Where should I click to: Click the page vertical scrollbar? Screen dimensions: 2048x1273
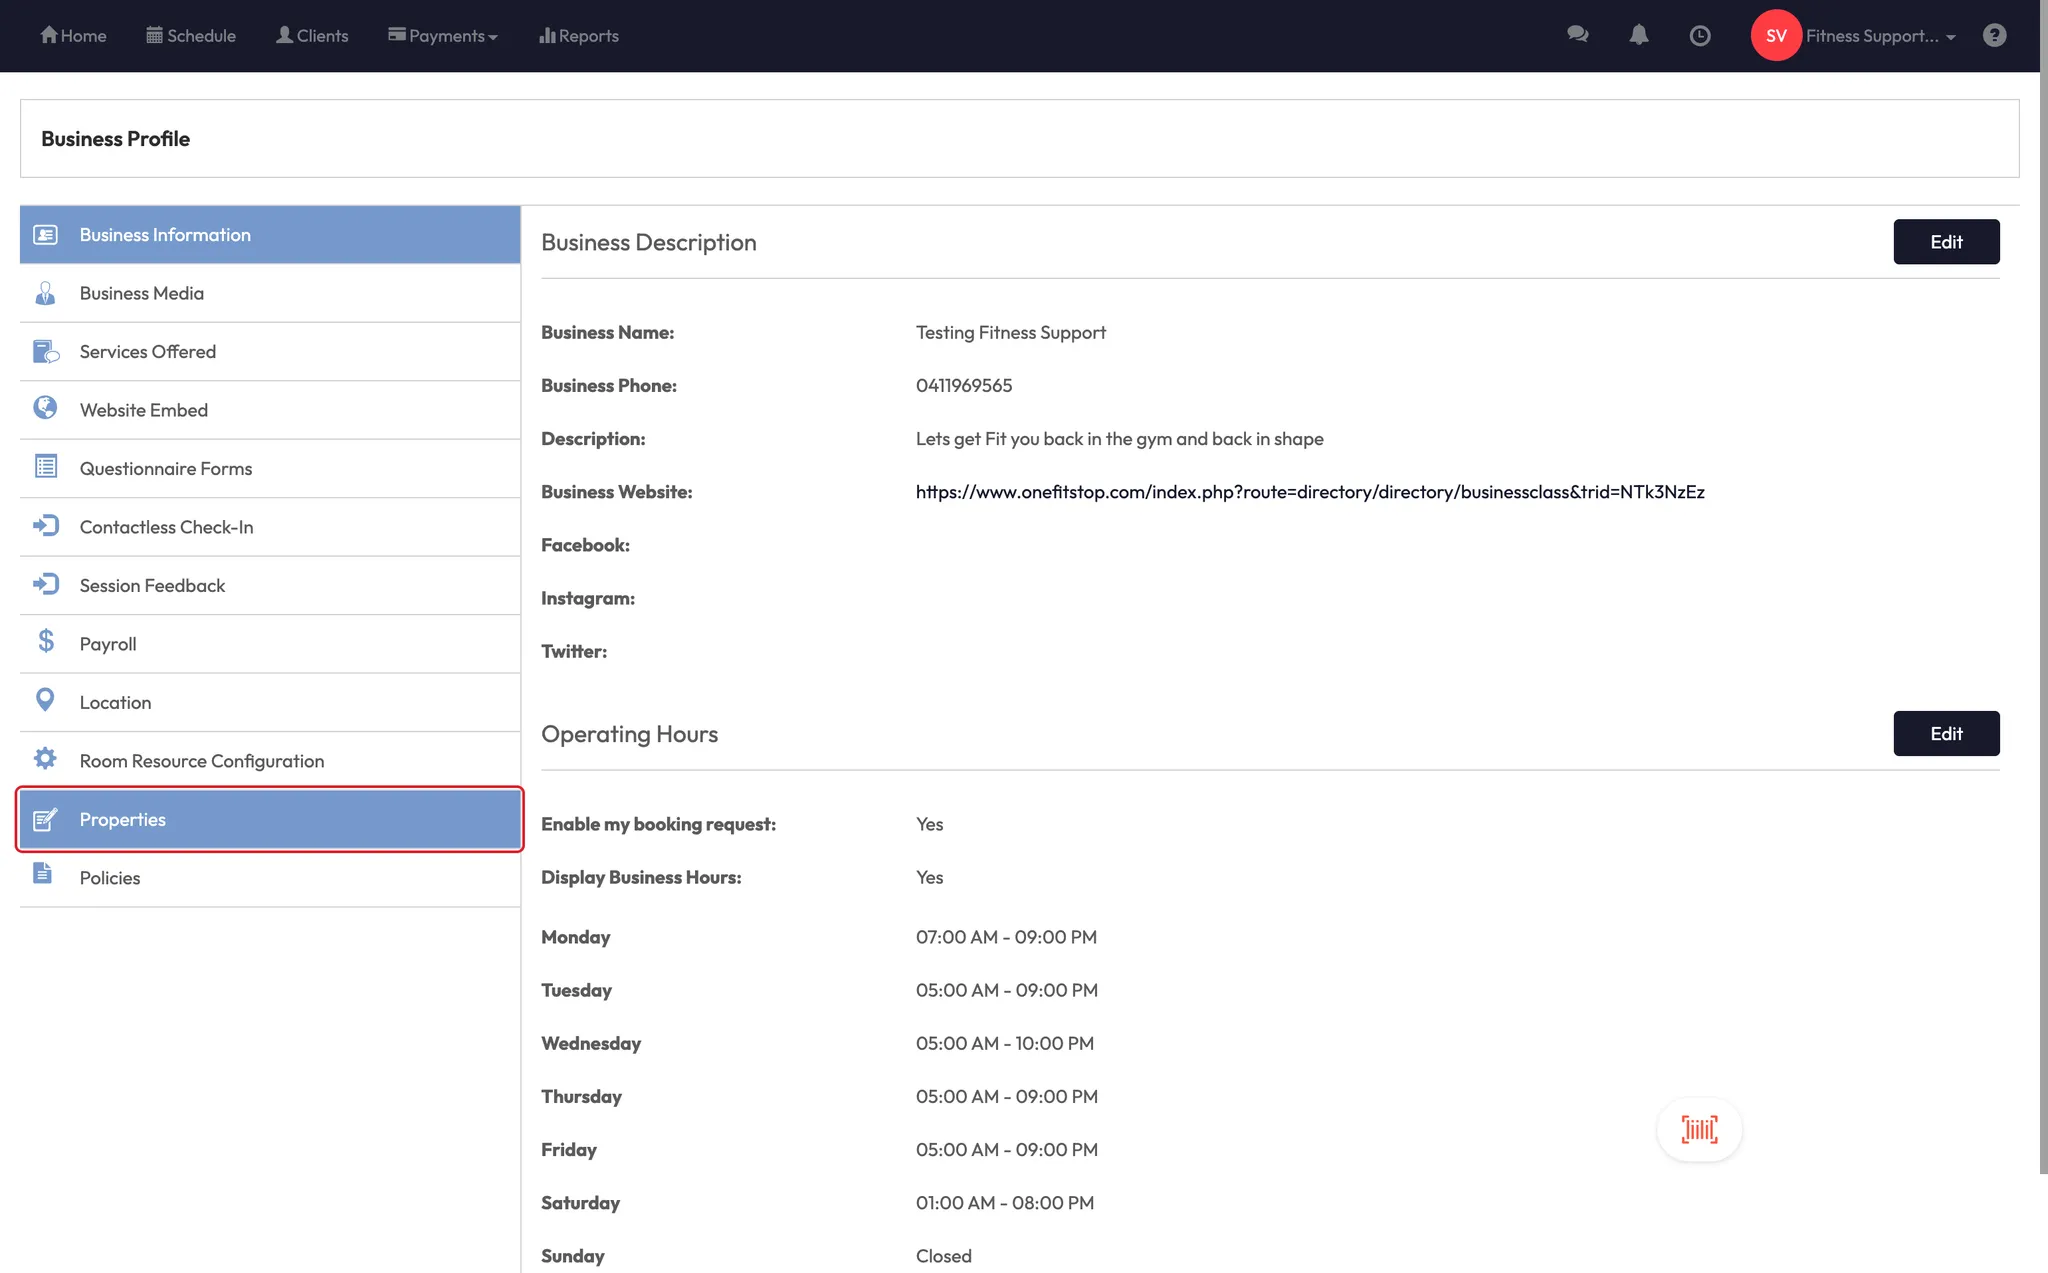click(2043, 600)
